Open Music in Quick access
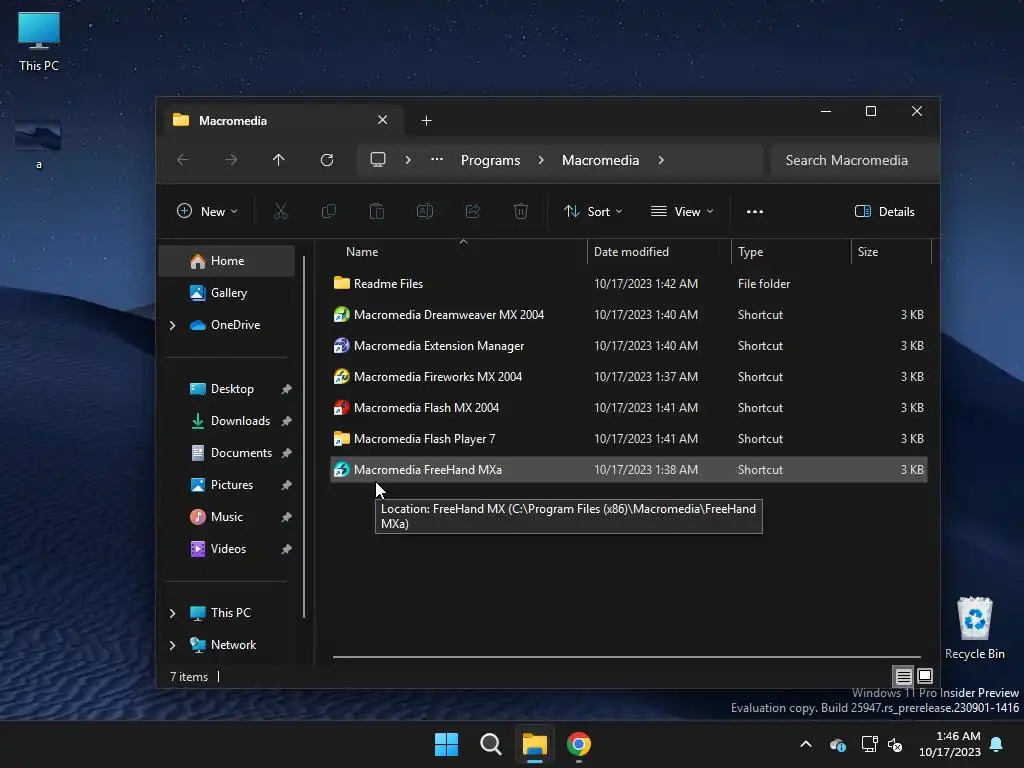 point(226,517)
